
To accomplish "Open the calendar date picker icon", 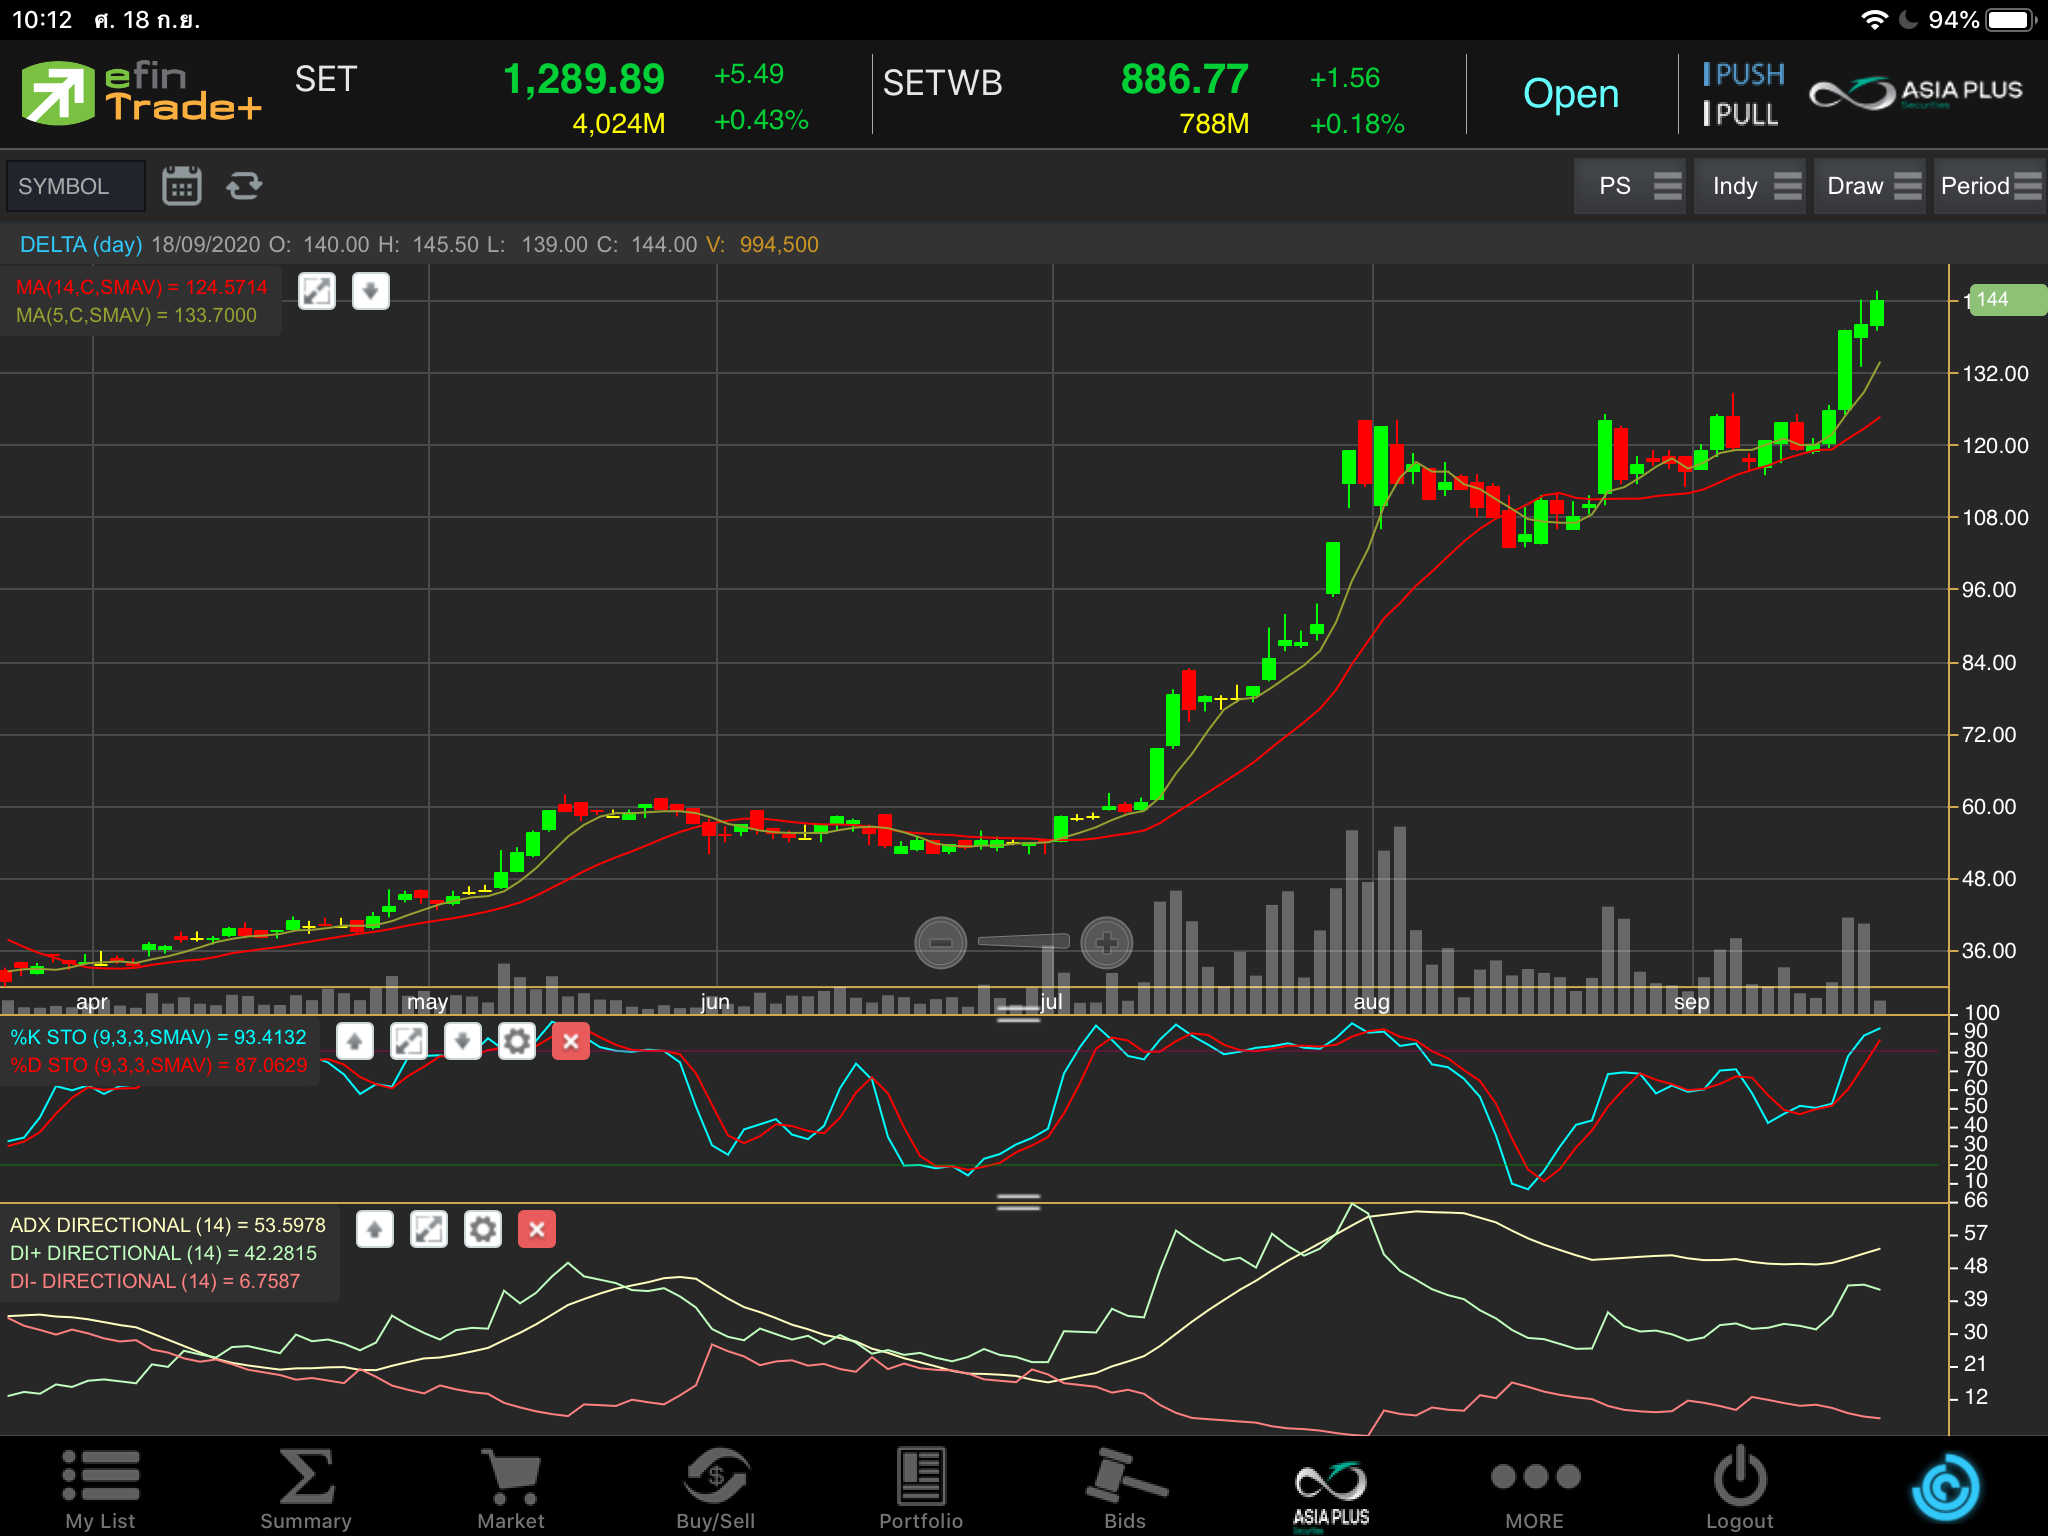I will pos(181,186).
